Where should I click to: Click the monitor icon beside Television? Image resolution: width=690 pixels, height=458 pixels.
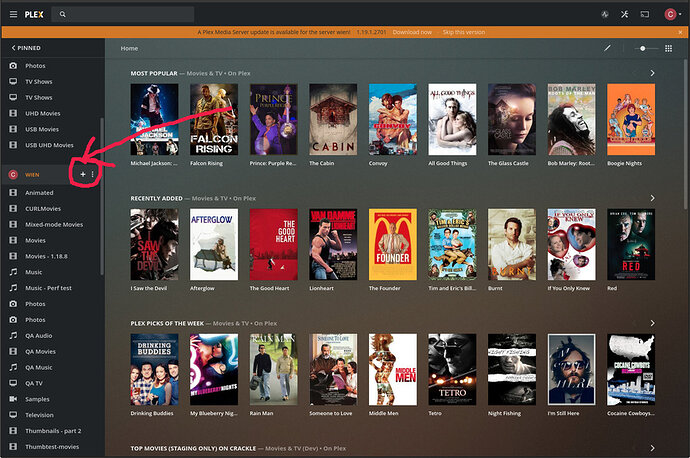(x=13, y=414)
